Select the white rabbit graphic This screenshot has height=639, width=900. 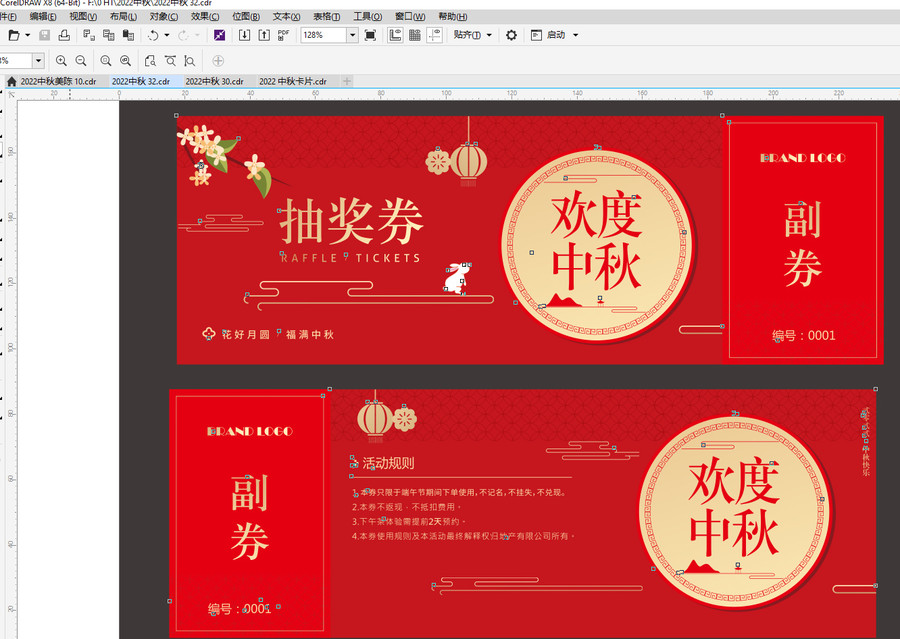456,278
